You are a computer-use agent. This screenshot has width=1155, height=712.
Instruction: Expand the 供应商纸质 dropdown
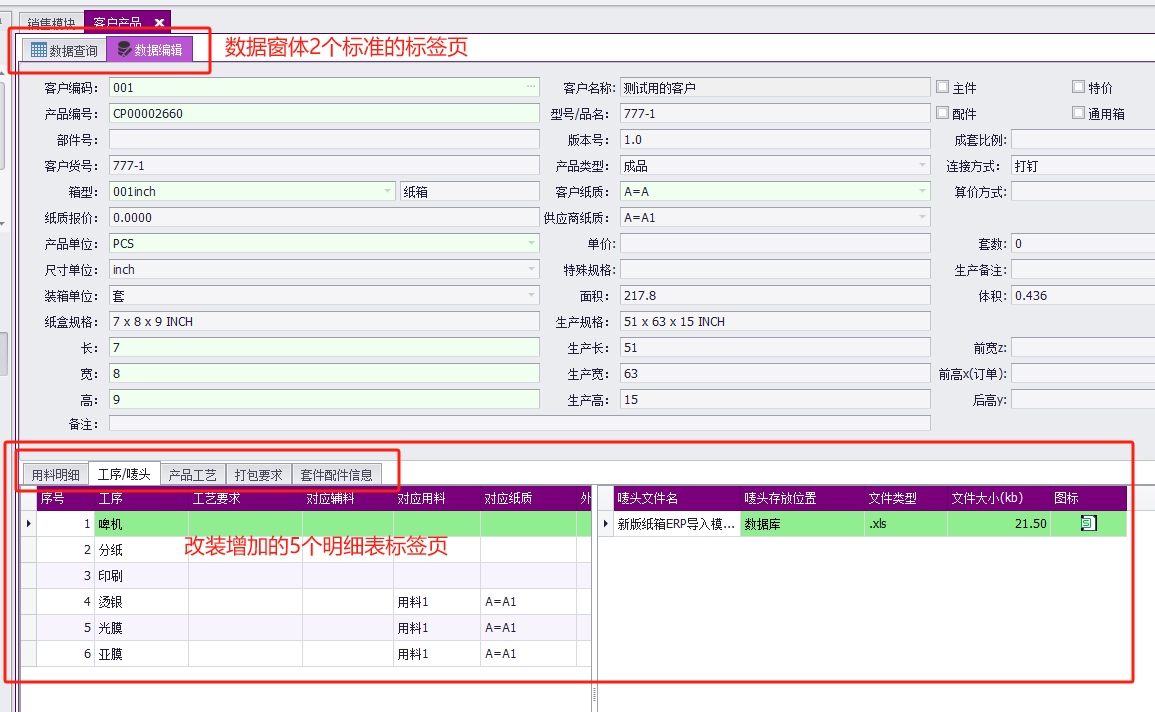(x=922, y=217)
